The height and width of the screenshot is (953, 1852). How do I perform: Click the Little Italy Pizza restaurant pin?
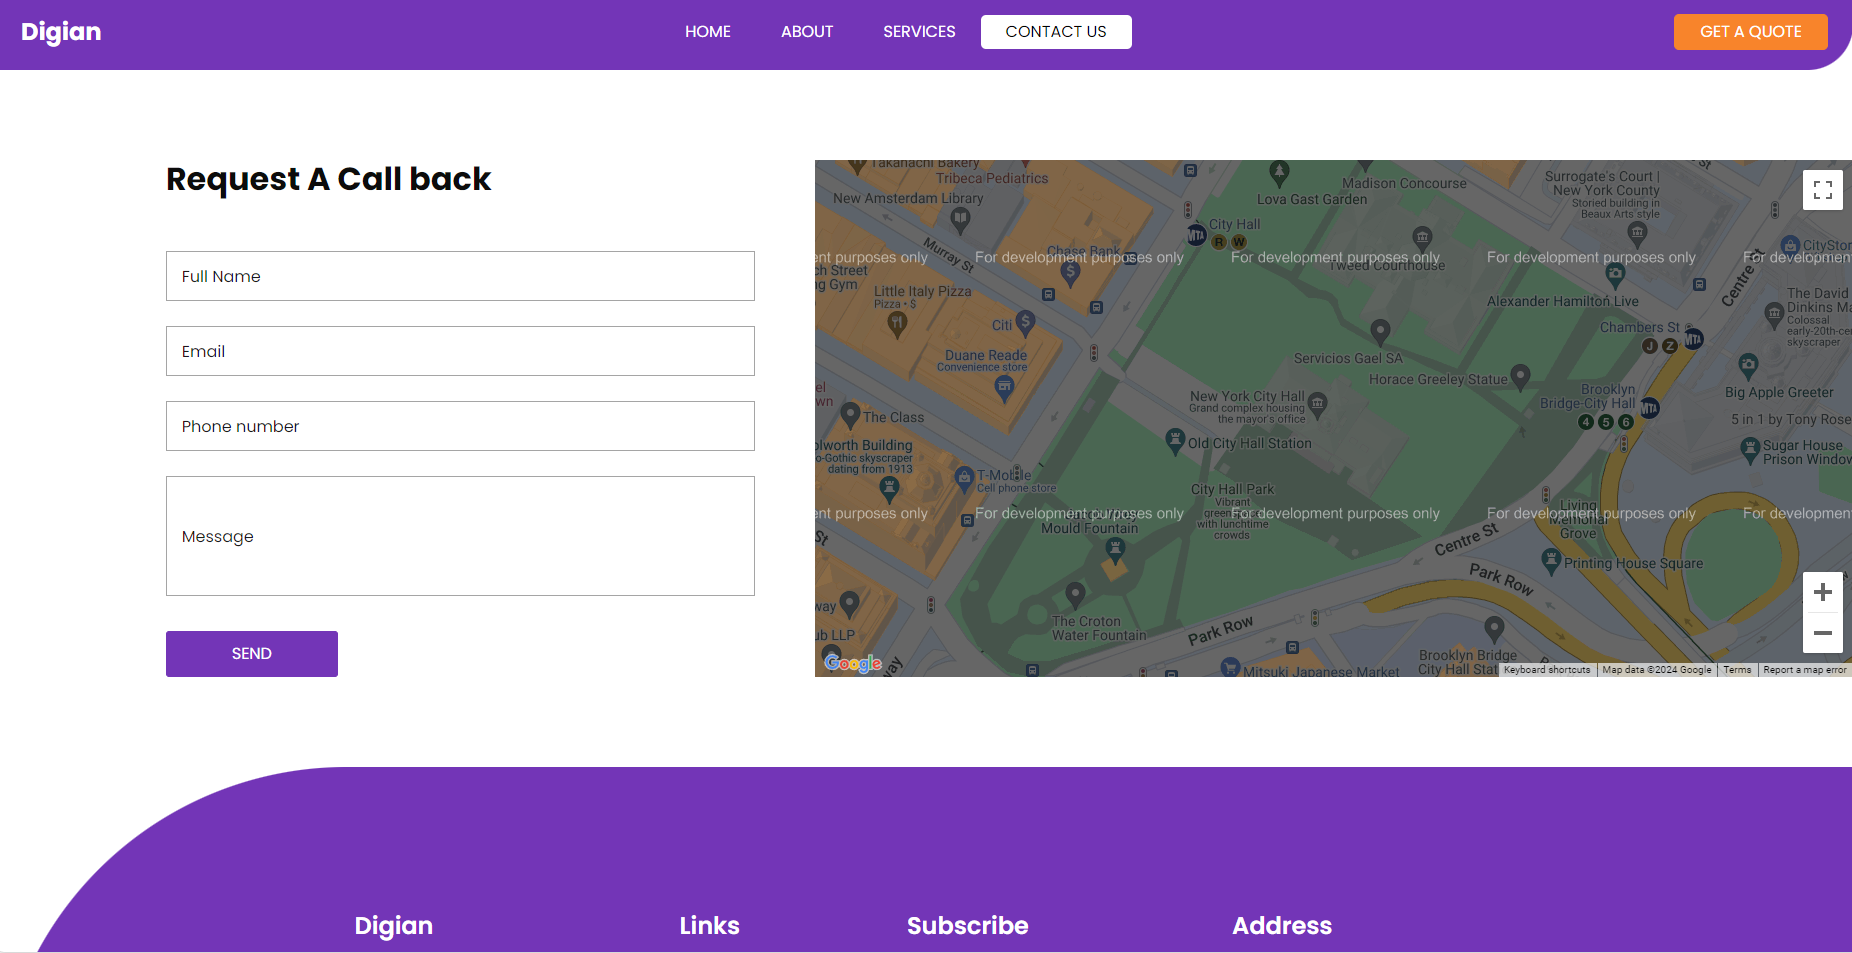pyautogui.click(x=897, y=323)
